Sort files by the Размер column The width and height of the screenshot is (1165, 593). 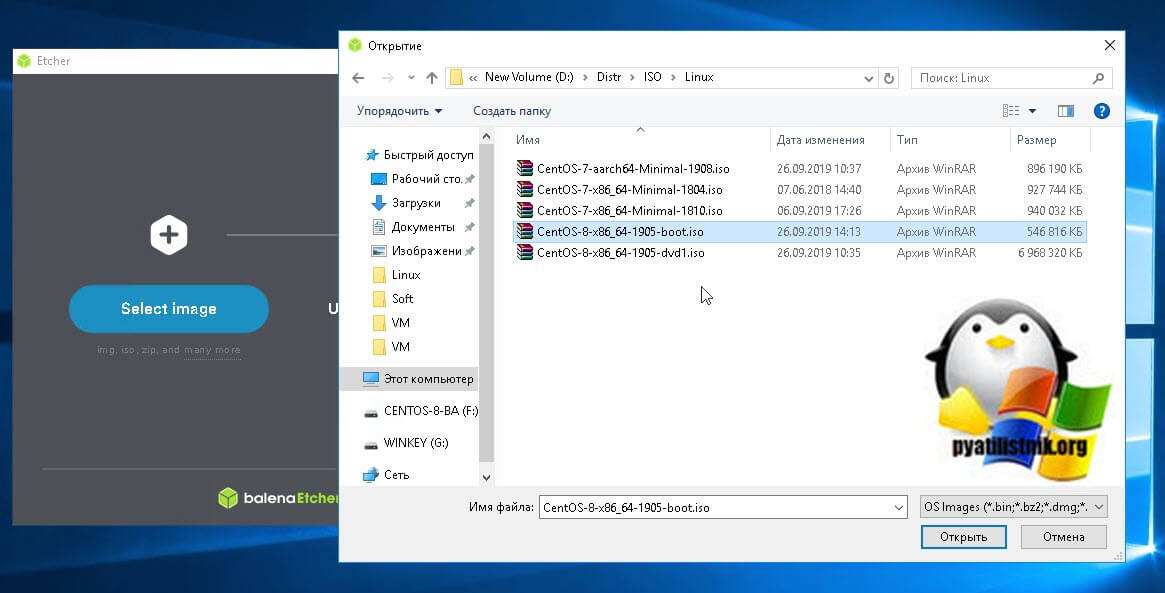coord(1037,140)
